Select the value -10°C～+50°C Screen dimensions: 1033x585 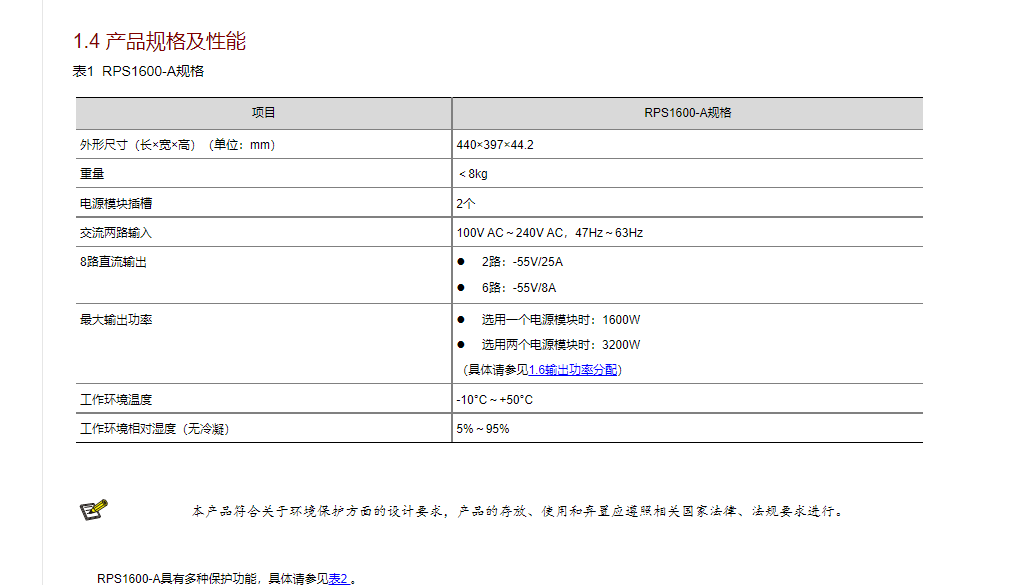[494, 399]
